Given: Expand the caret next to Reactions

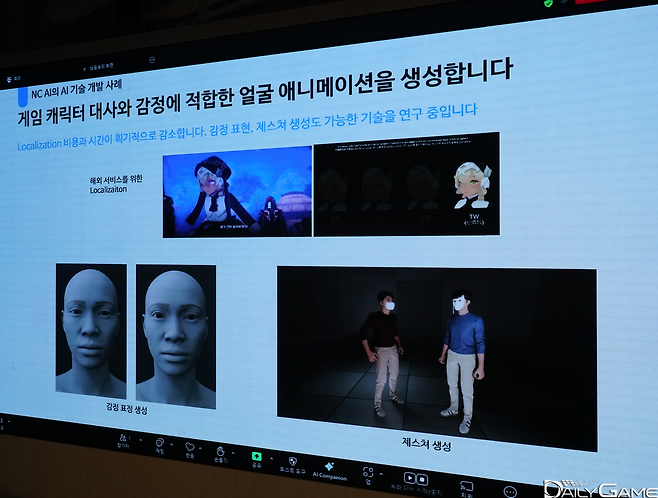Looking at the screenshot, I should click(200, 448).
